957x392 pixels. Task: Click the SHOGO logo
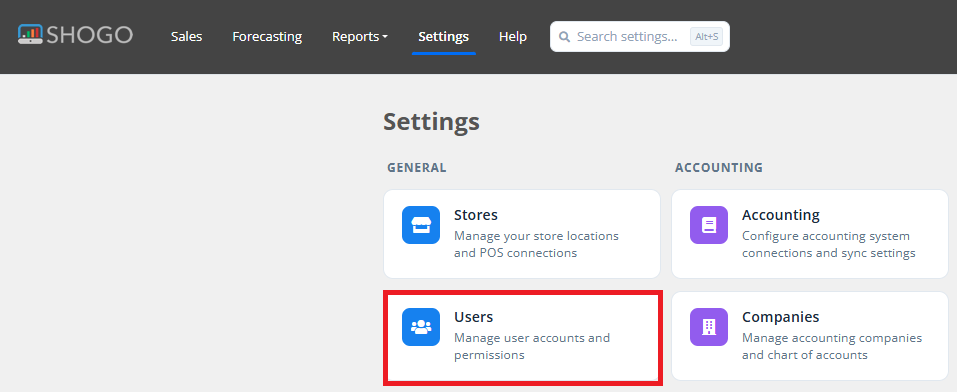(75, 35)
